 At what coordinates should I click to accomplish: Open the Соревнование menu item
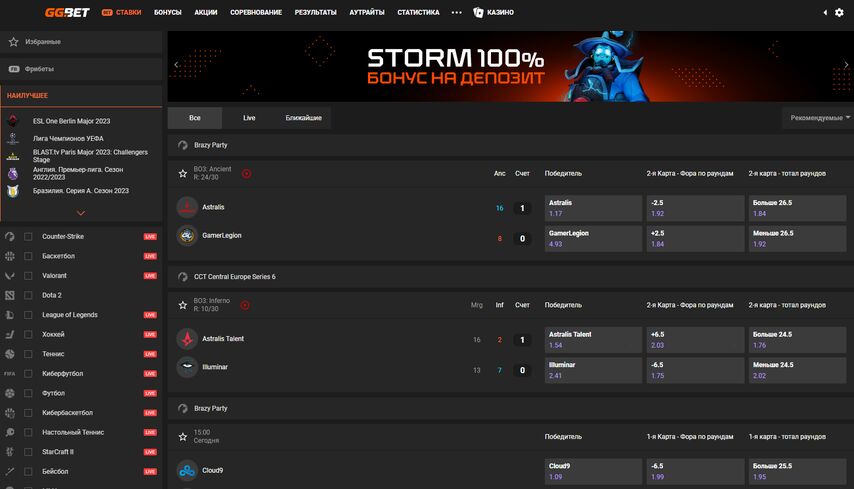tap(256, 12)
